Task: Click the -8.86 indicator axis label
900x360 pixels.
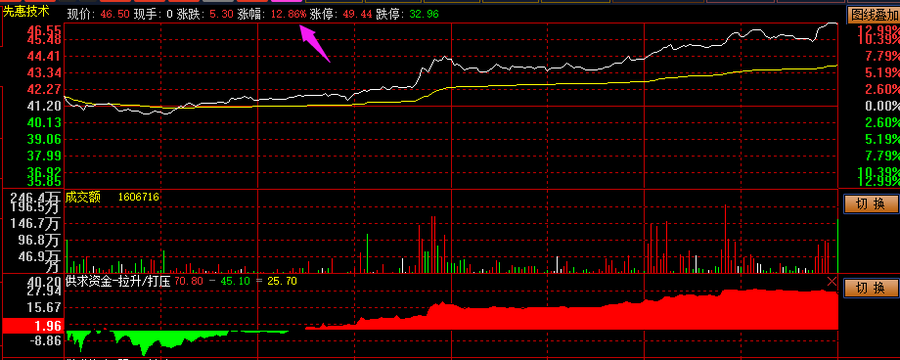Action: pos(46,341)
